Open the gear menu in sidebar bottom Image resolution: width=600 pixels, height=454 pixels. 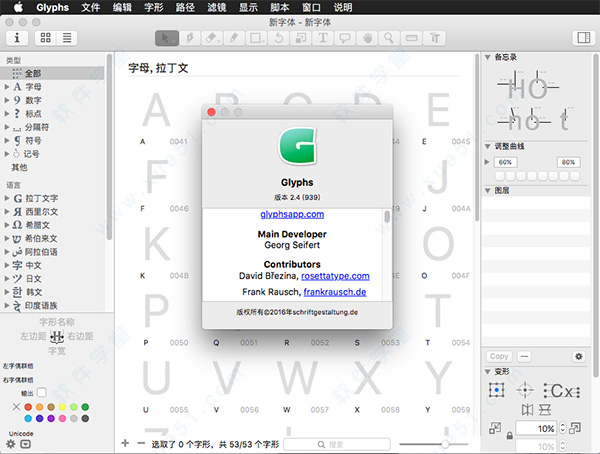pos(11,444)
